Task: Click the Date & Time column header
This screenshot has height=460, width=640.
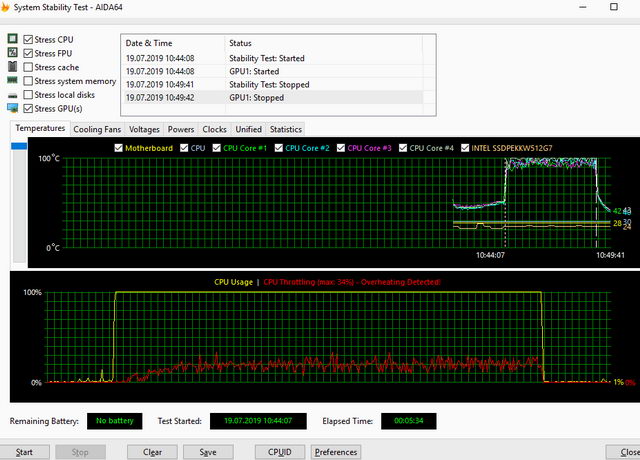Action: click(x=173, y=43)
